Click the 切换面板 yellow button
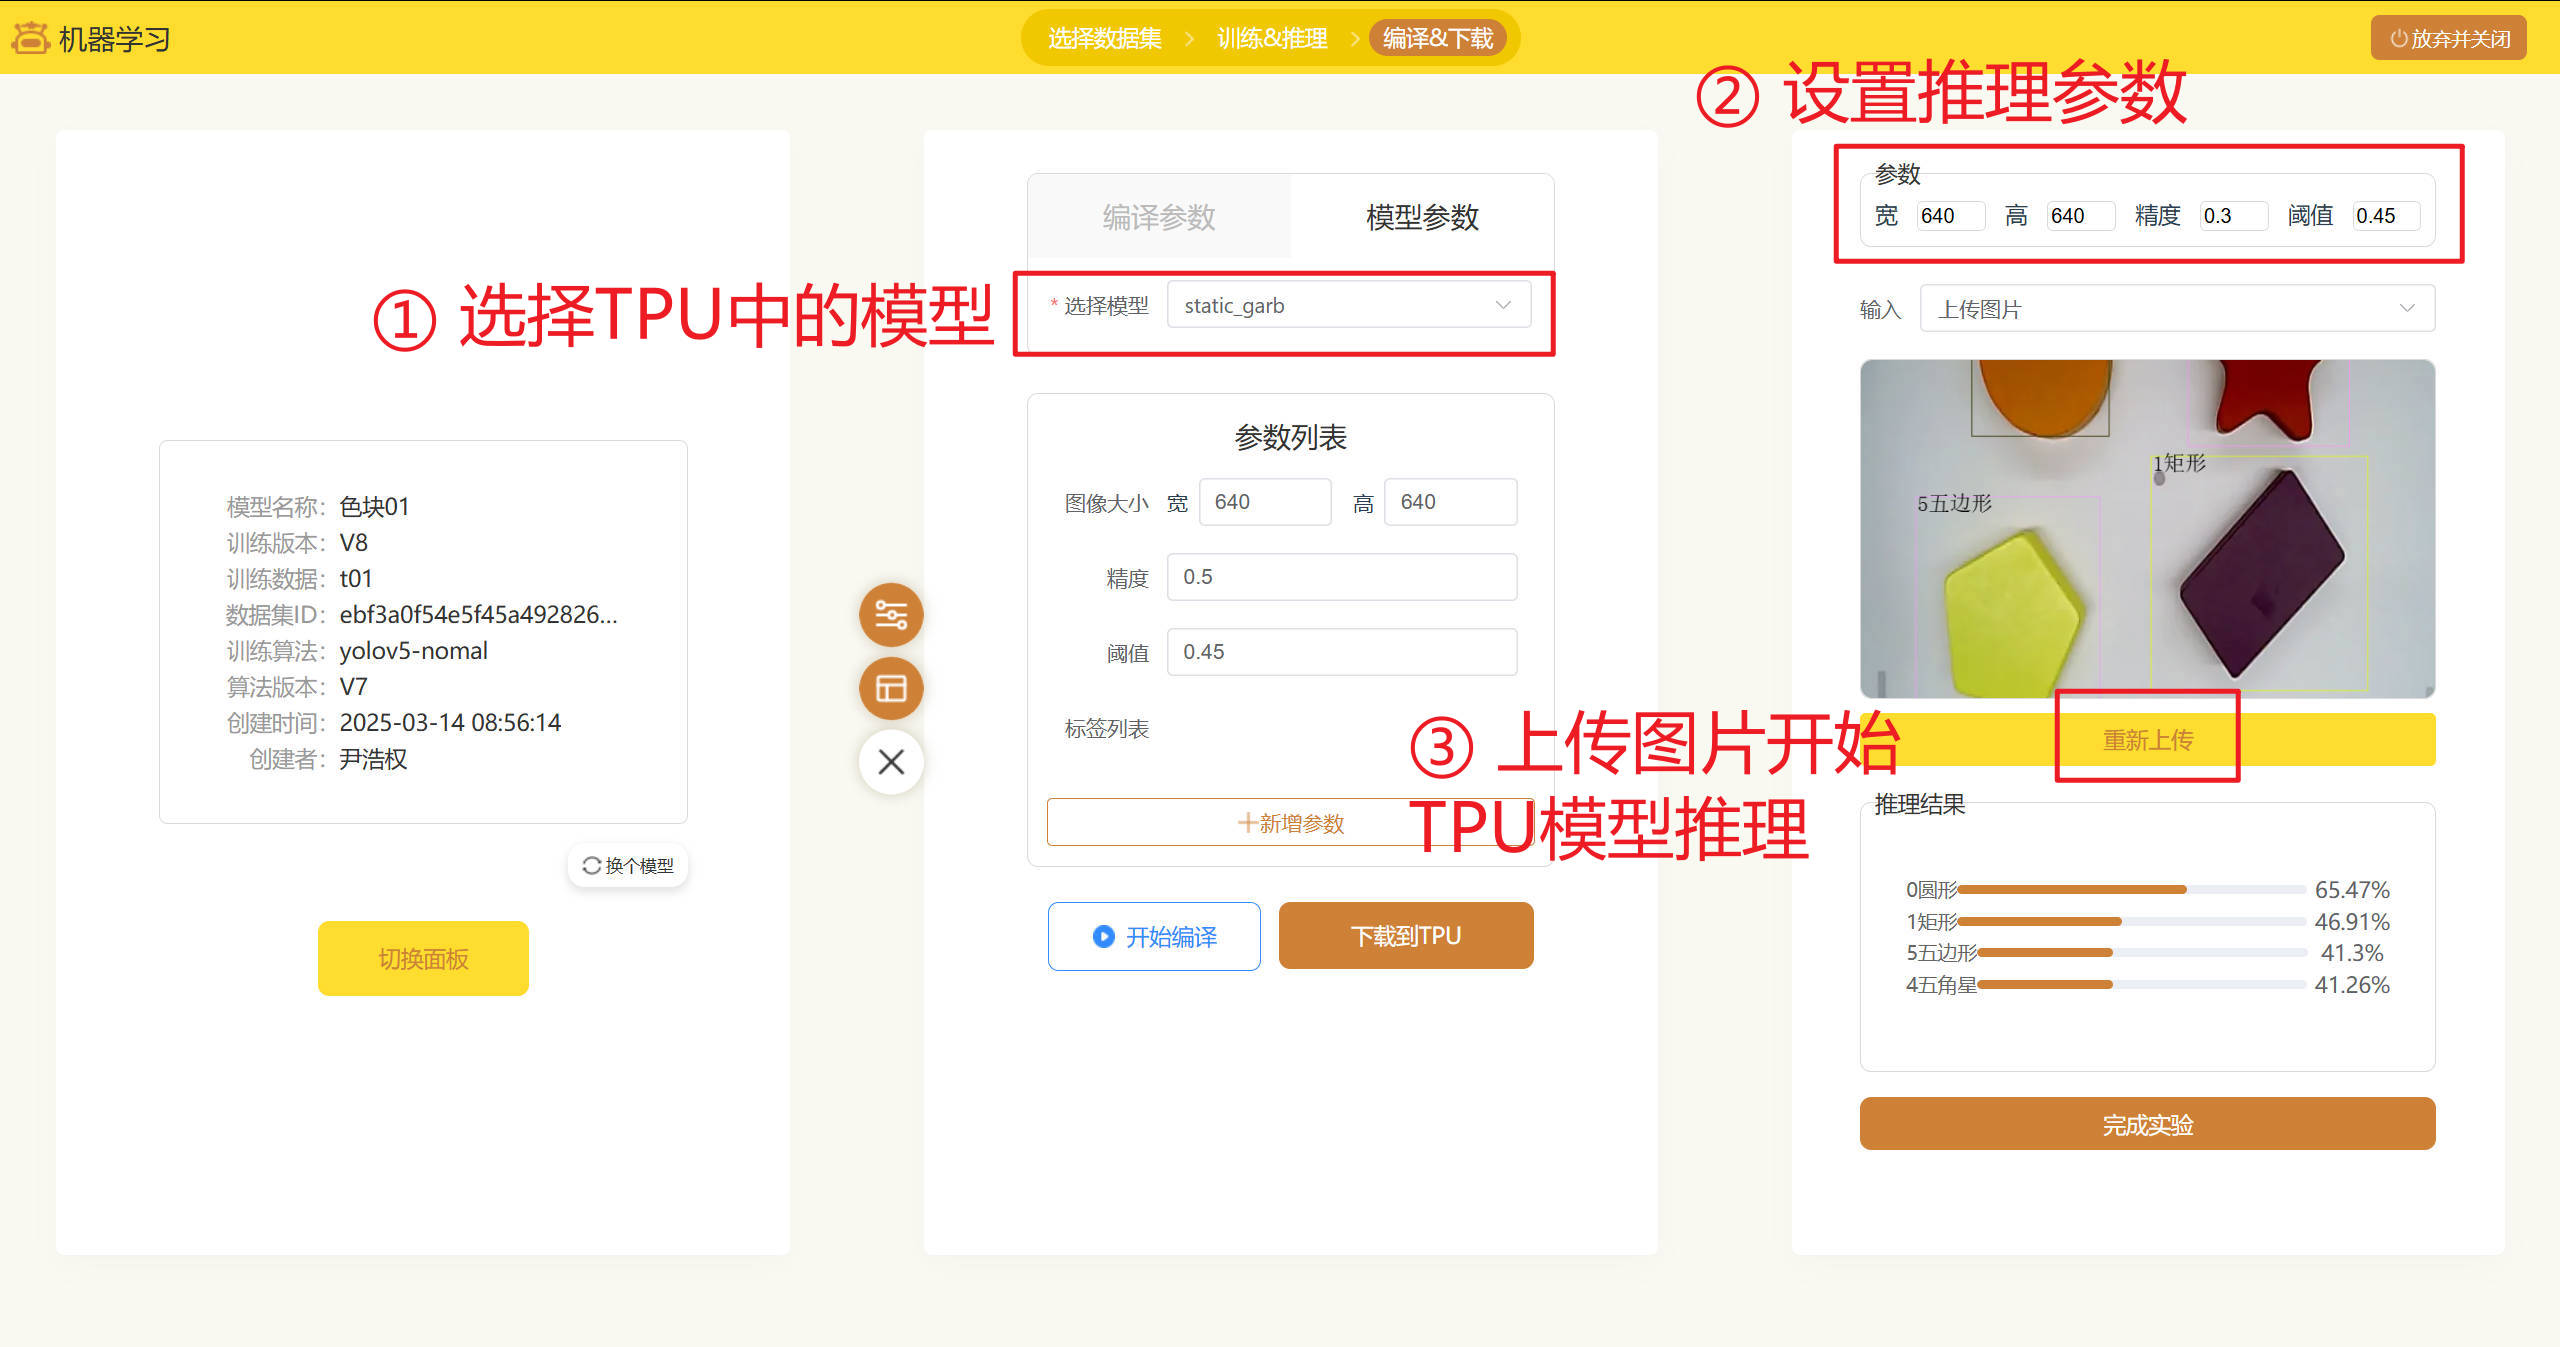The image size is (2560, 1347). pyautogui.click(x=423, y=958)
